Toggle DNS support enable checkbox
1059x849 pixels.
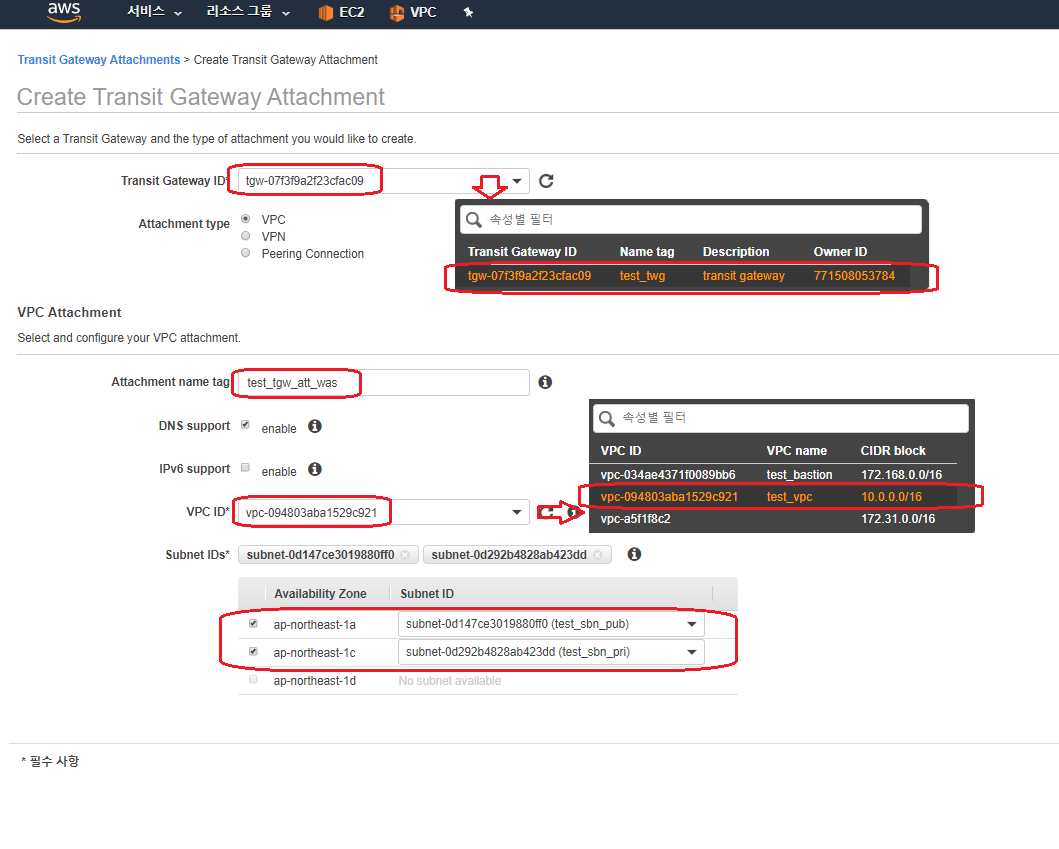coord(245,425)
